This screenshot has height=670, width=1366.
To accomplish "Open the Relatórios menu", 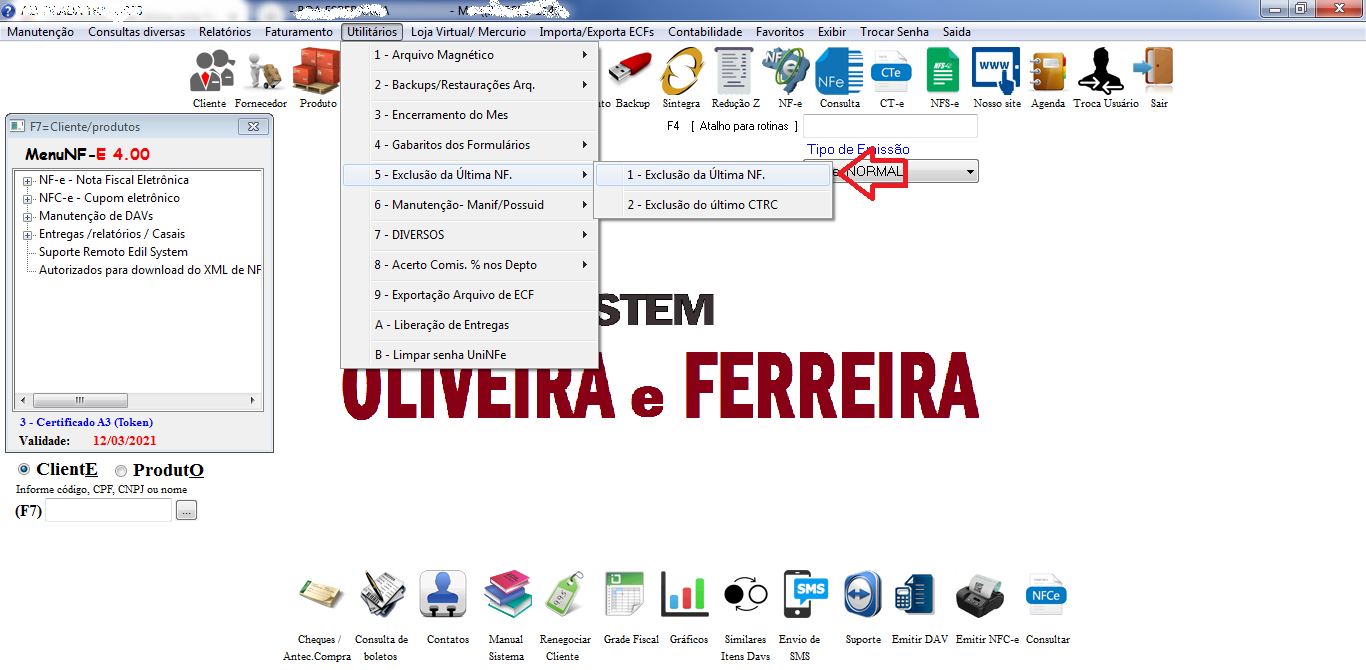I will (225, 32).
